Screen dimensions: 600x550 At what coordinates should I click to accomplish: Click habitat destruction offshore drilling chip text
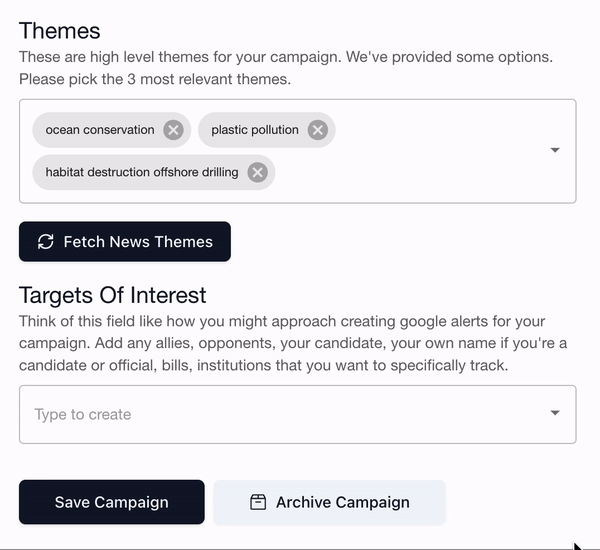tap(142, 172)
